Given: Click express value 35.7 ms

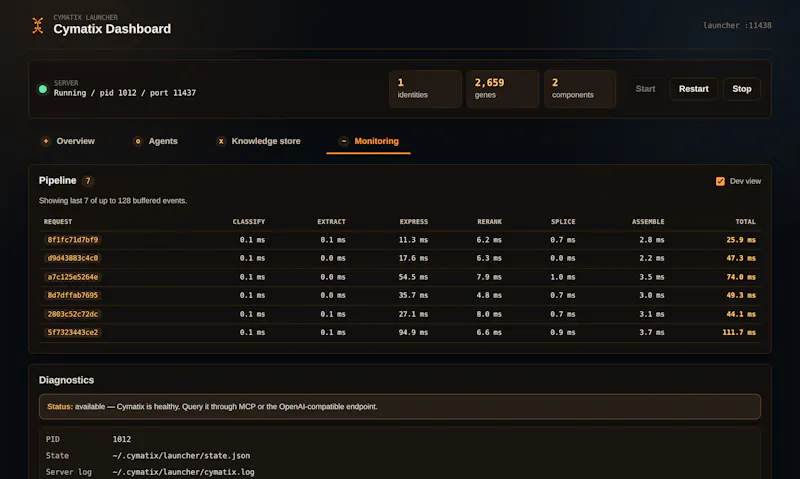Looking at the screenshot, I should tap(413, 295).
